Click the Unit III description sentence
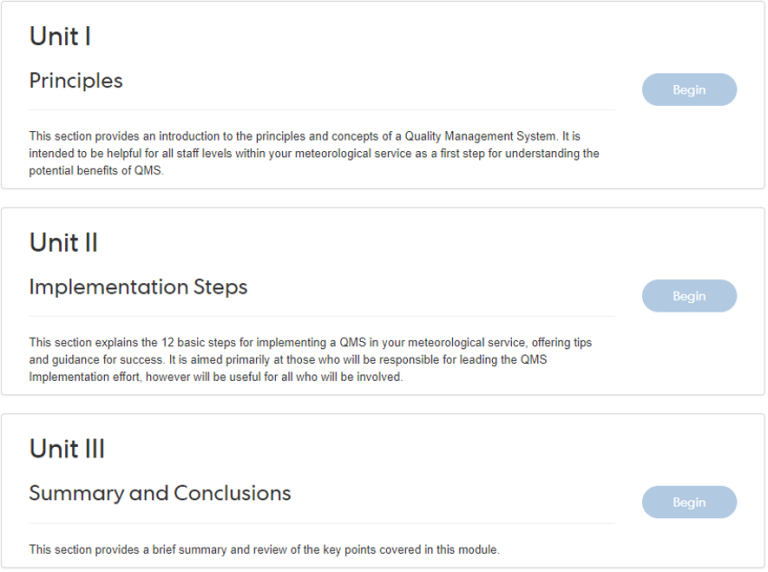 [x=264, y=550]
